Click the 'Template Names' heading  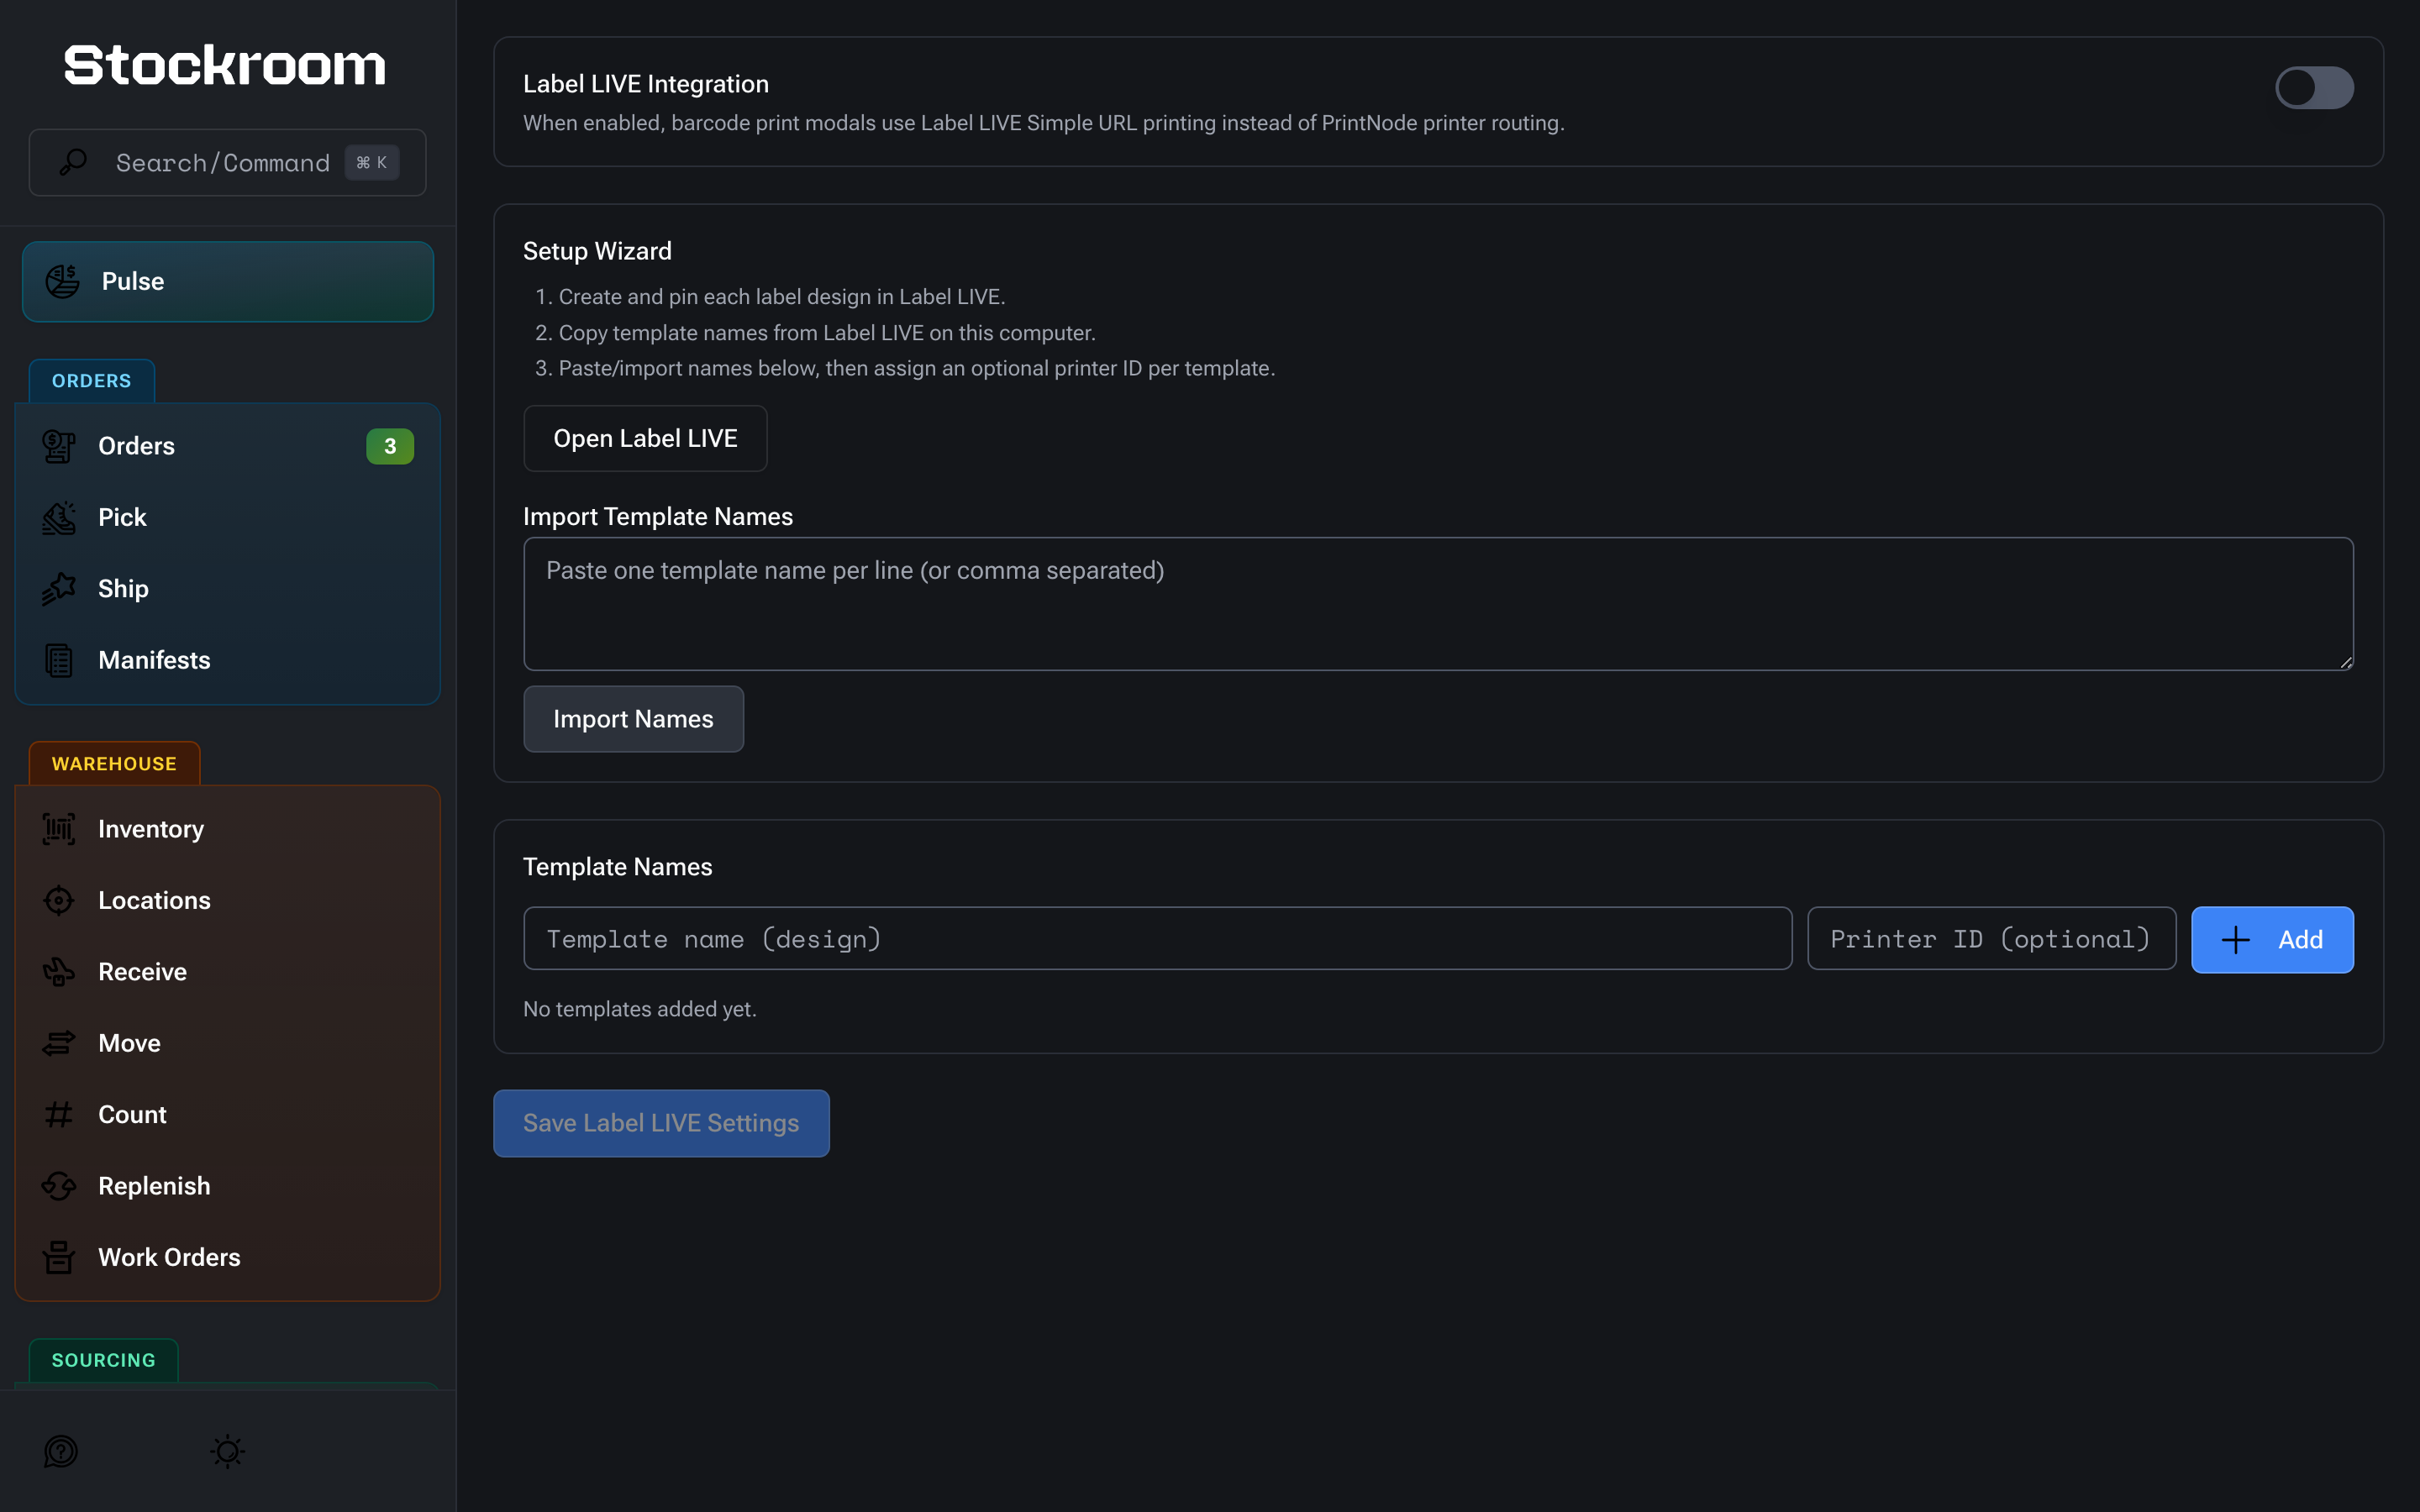pyautogui.click(x=617, y=867)
